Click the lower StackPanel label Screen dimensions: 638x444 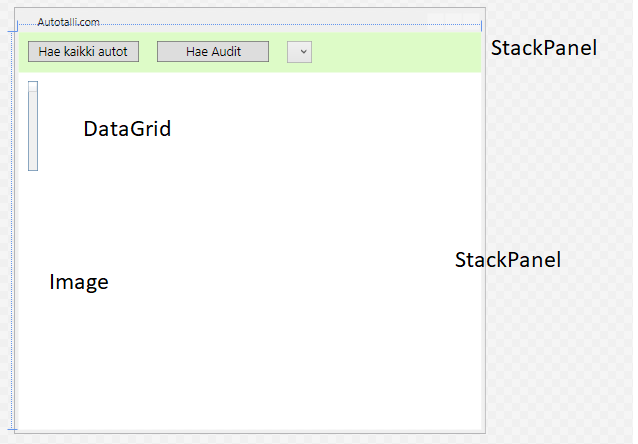pos(507,260)
